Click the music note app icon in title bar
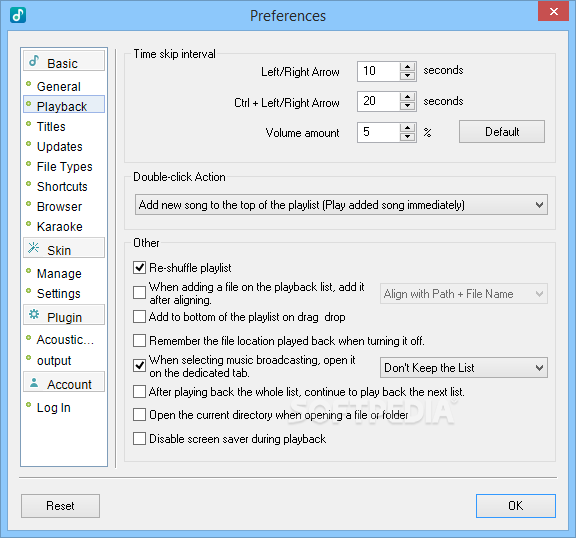The image size is (576, 538). pyautogui.click(x=18, y=15)
